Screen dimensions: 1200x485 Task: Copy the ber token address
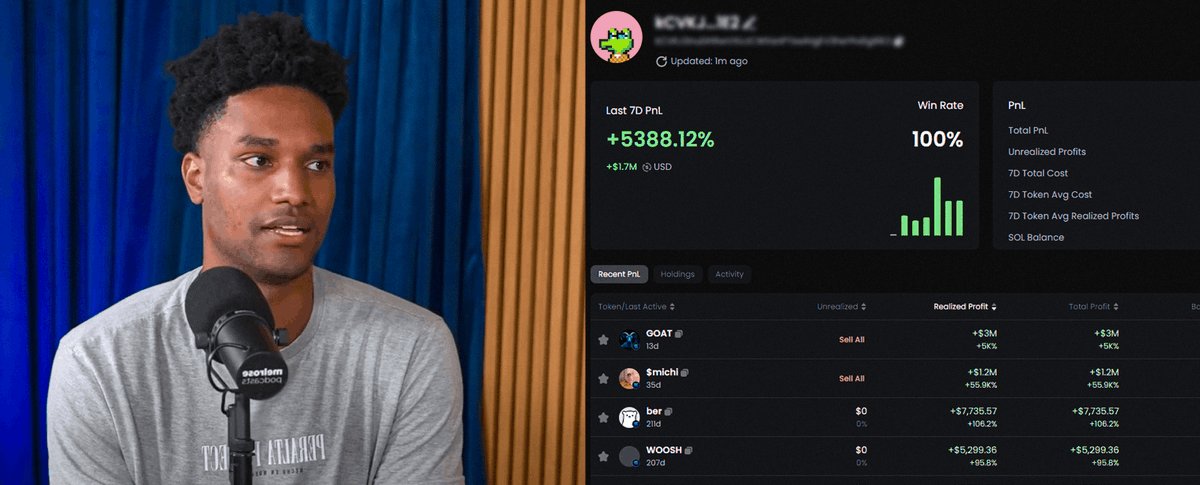tap(668, 411)
